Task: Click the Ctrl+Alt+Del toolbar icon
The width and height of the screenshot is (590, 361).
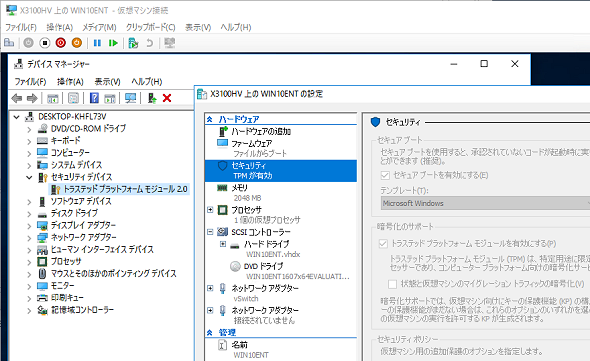Action: point(9,43)
